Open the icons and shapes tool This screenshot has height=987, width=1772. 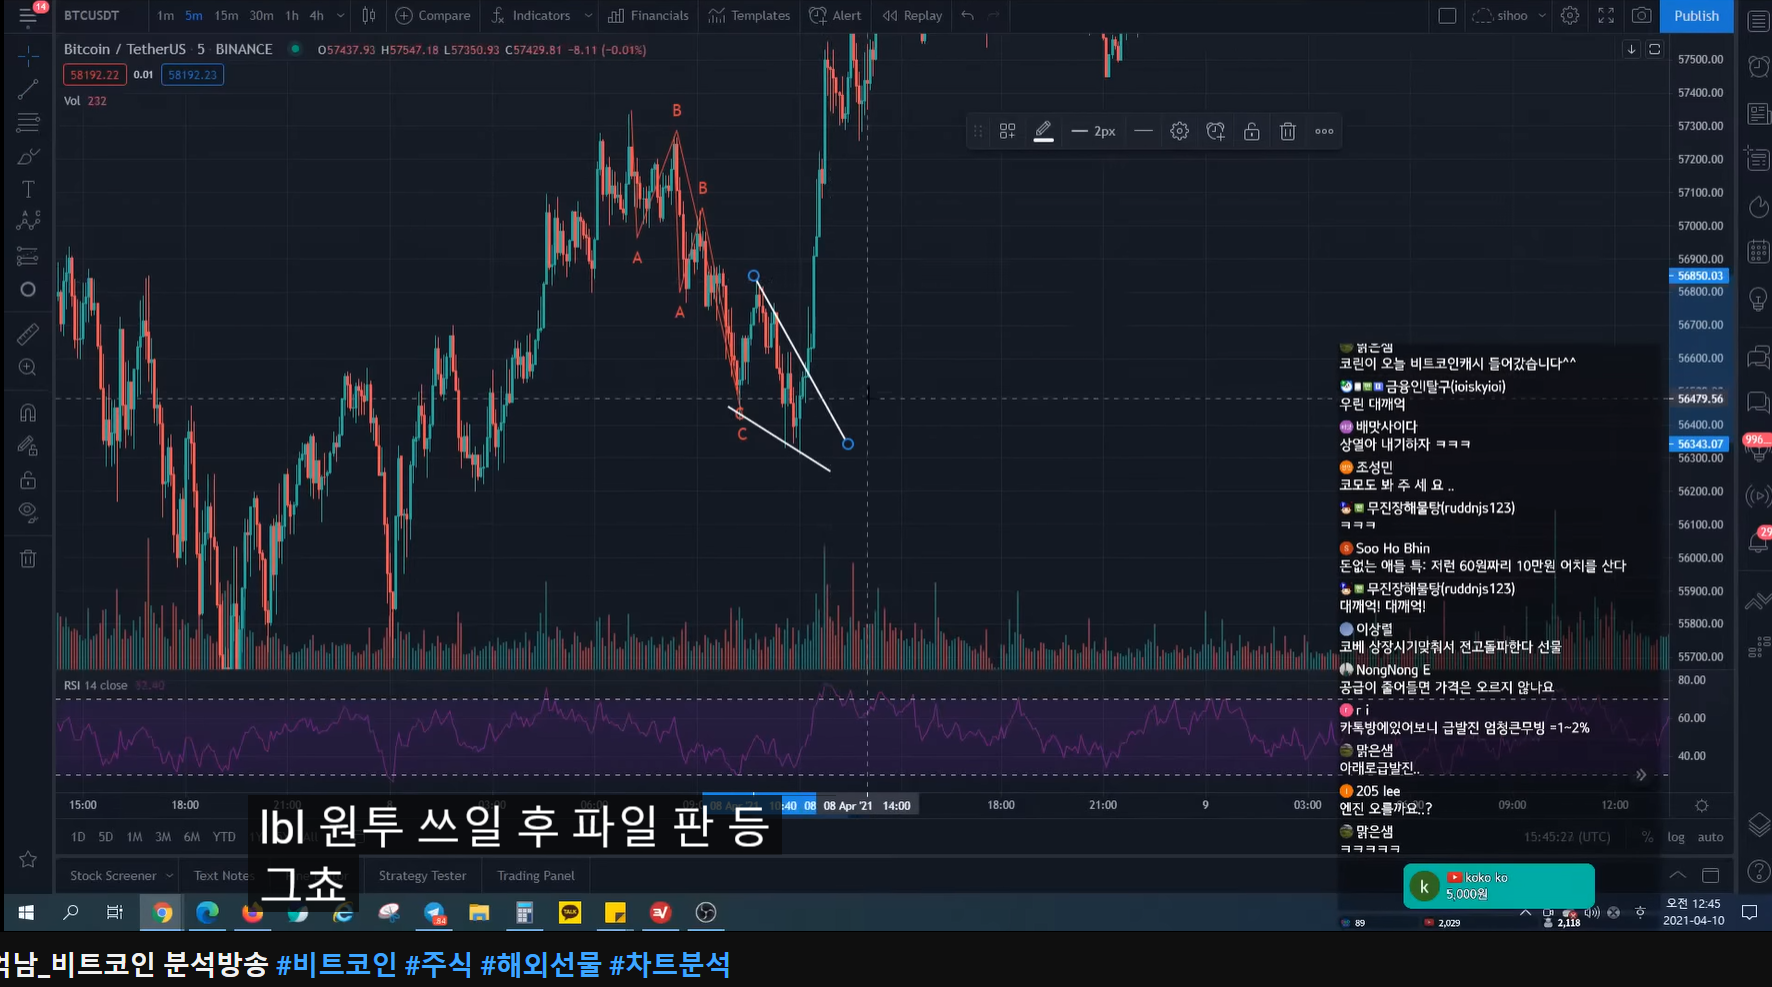click(x=28, y=290)
